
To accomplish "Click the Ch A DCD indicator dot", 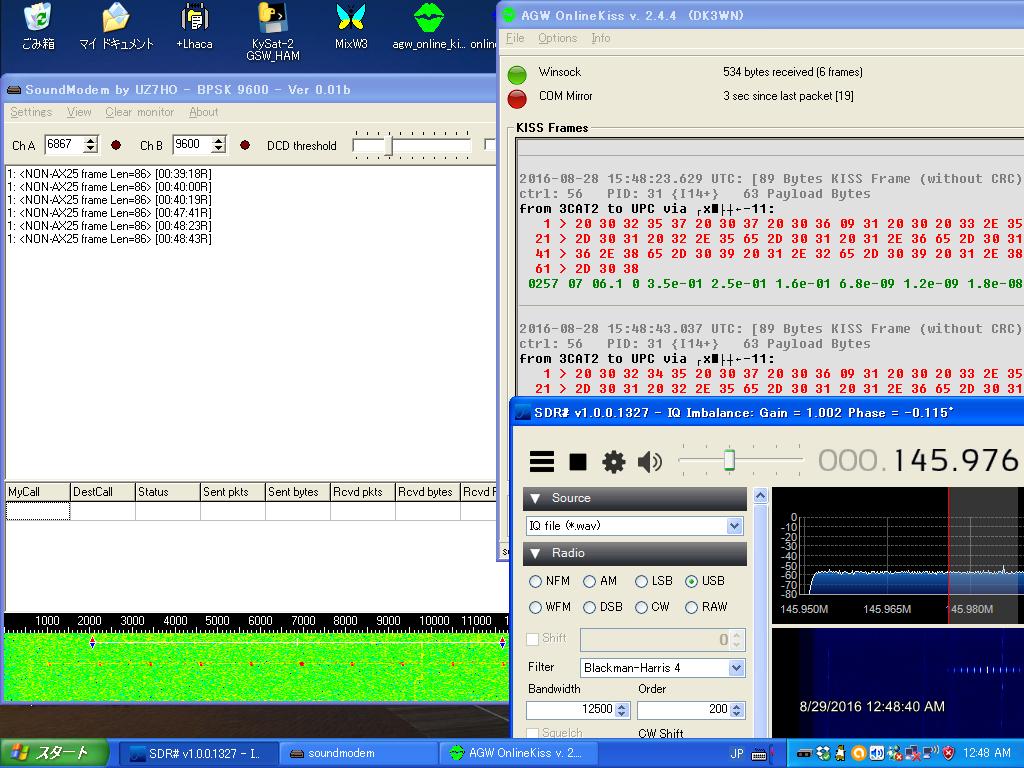I will [x=116, y=145].
